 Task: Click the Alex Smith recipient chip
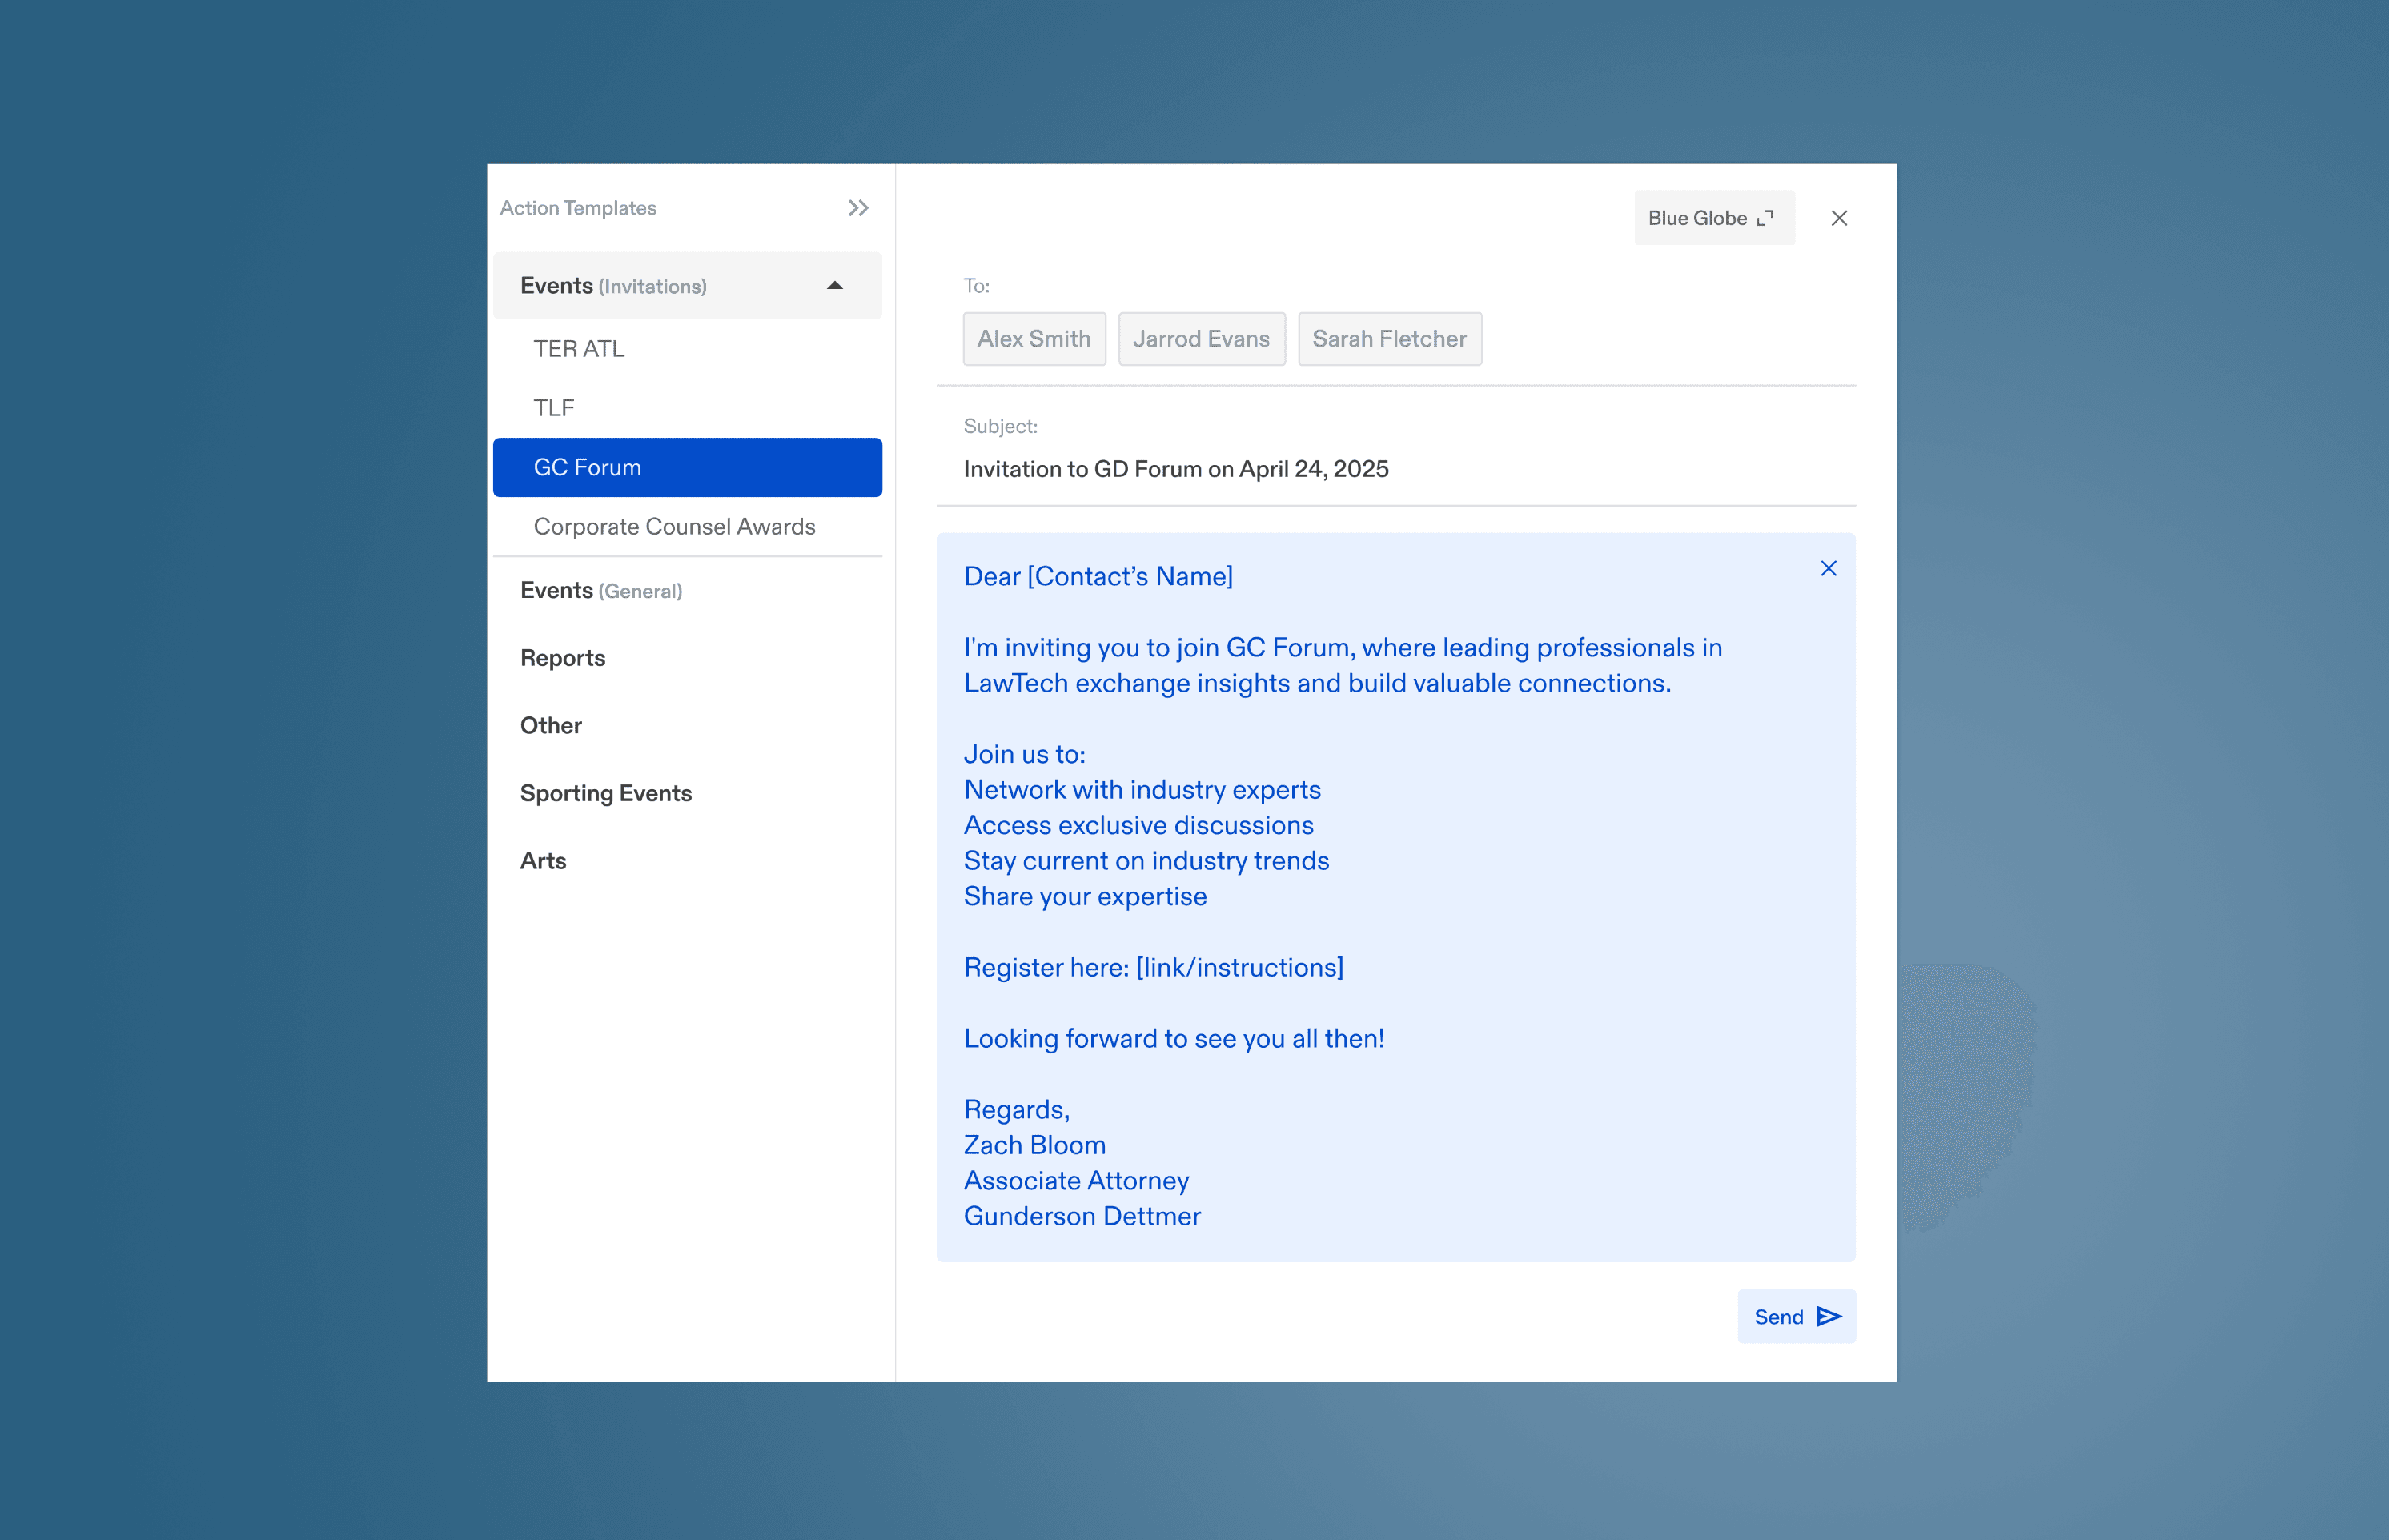1033,339
